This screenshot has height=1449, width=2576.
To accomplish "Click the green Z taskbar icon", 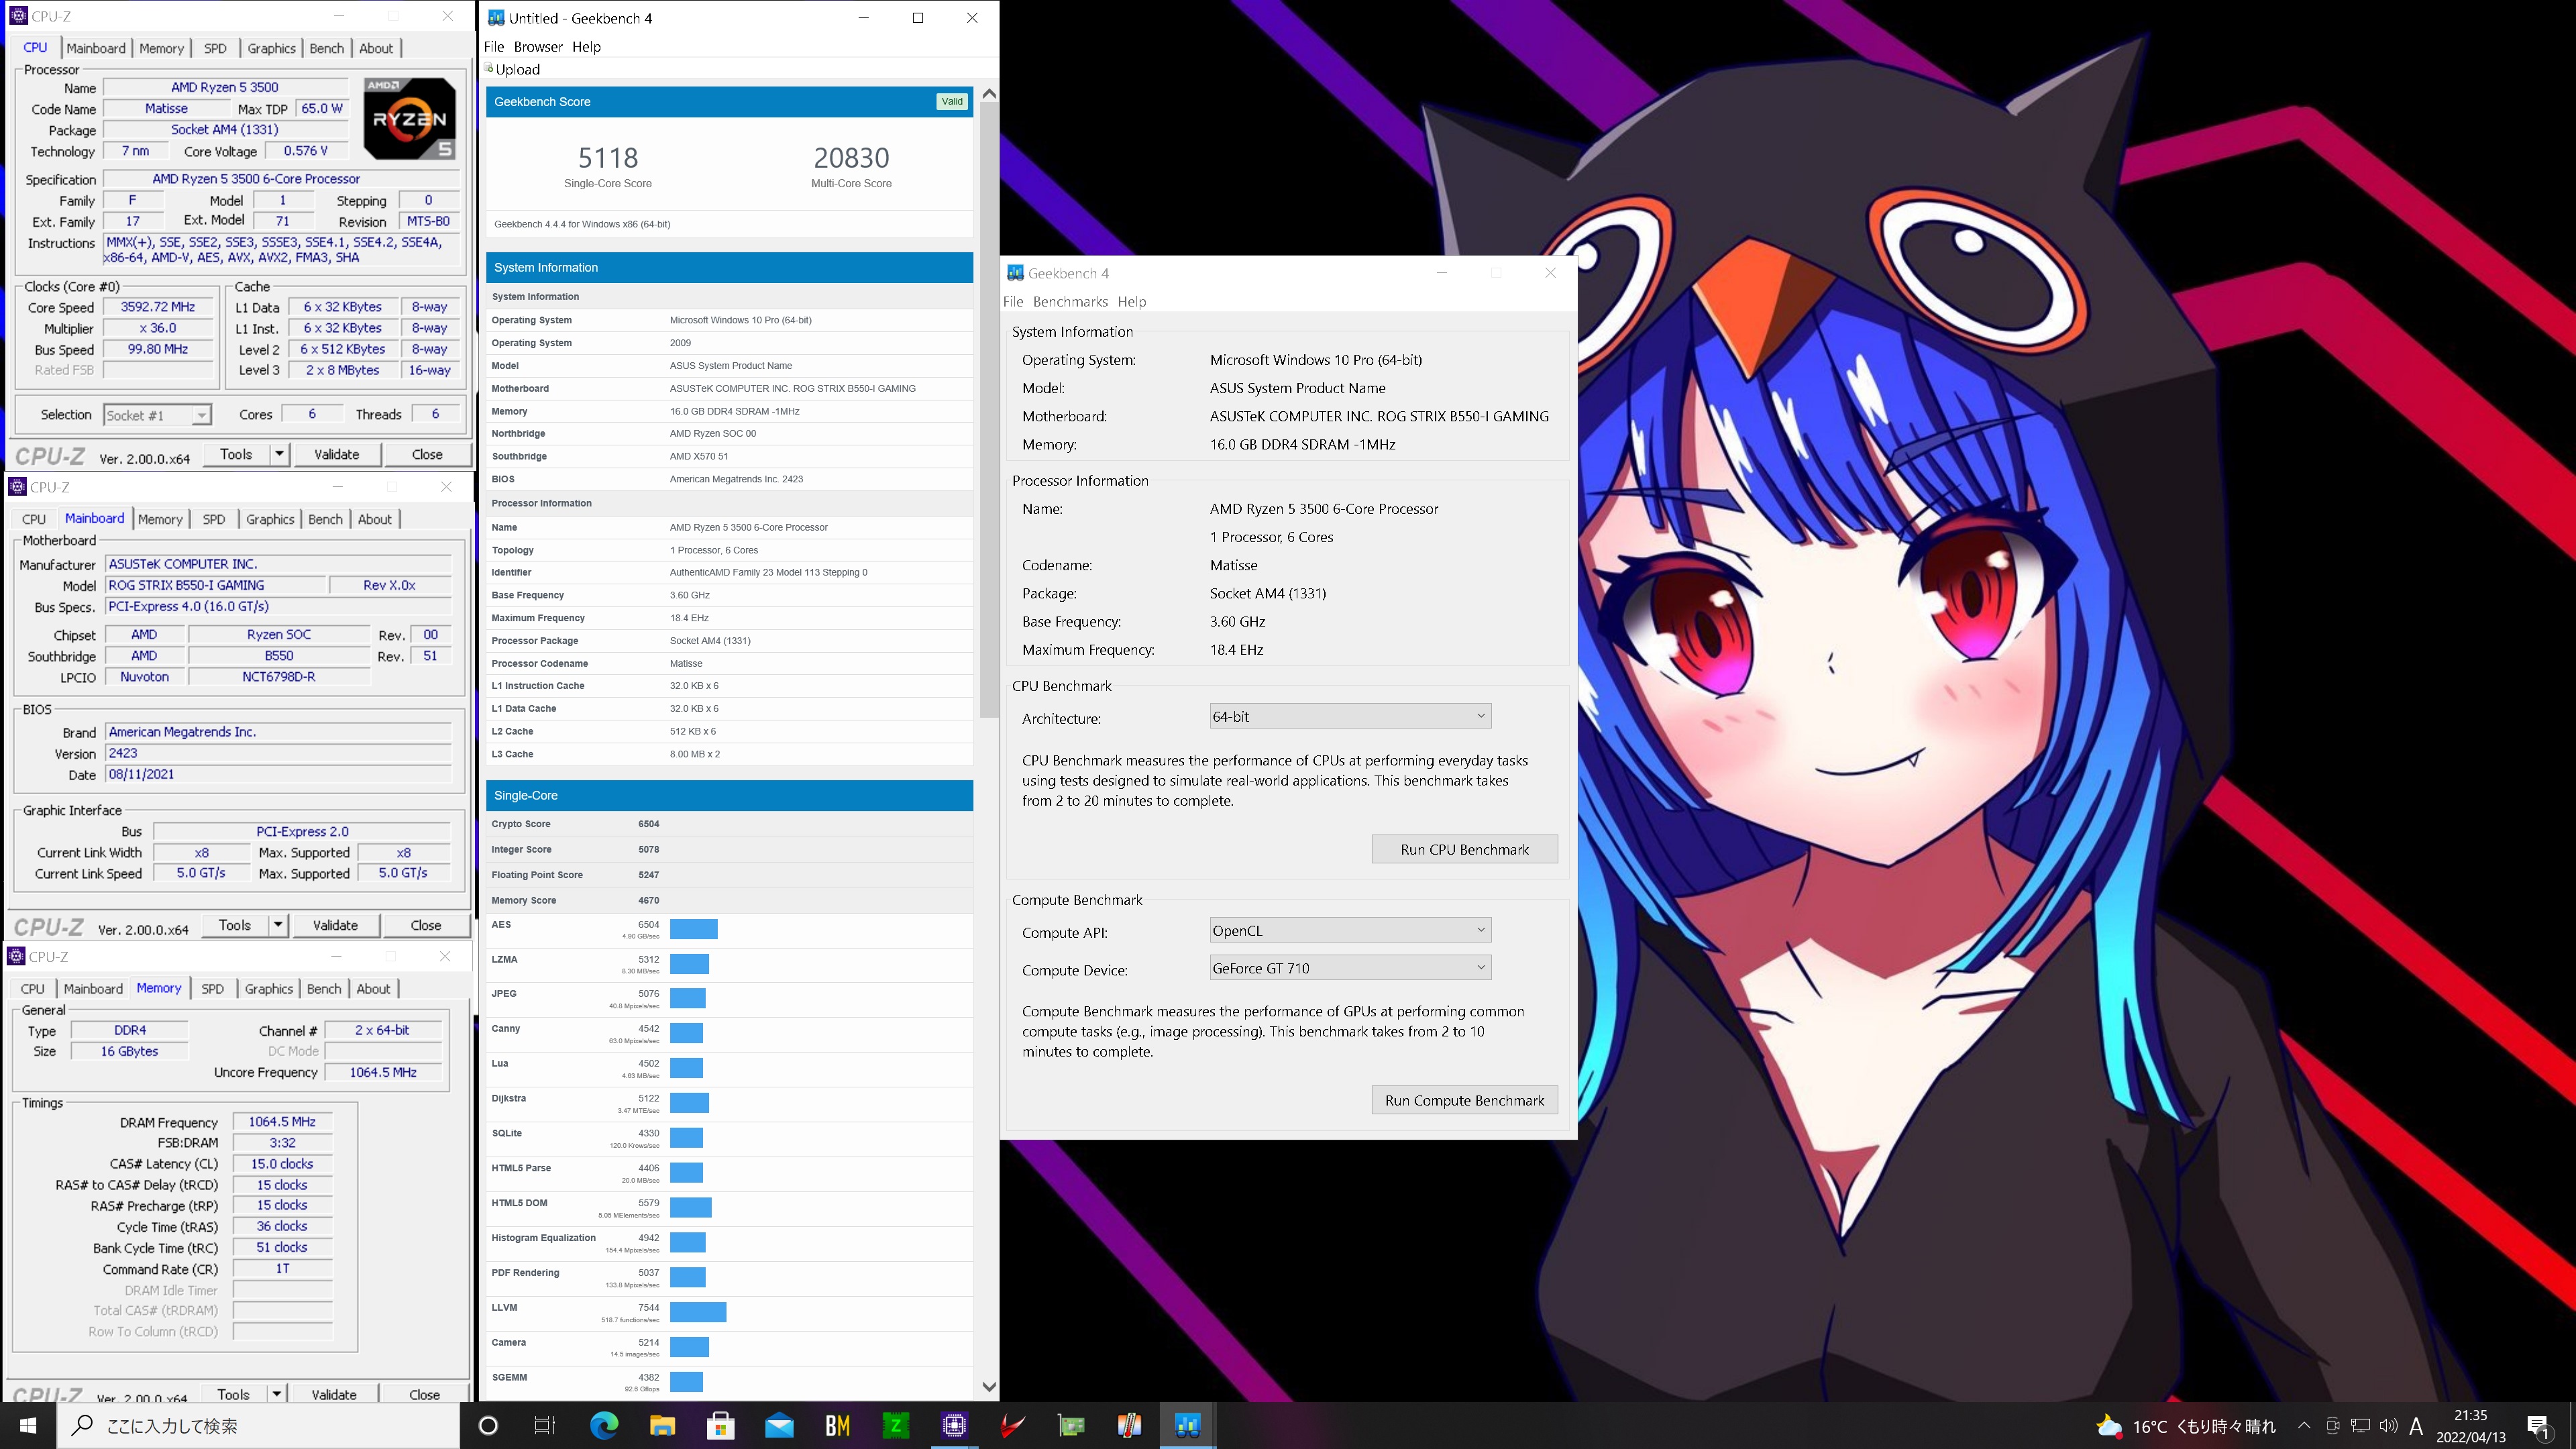I will tap(895, 1425).
